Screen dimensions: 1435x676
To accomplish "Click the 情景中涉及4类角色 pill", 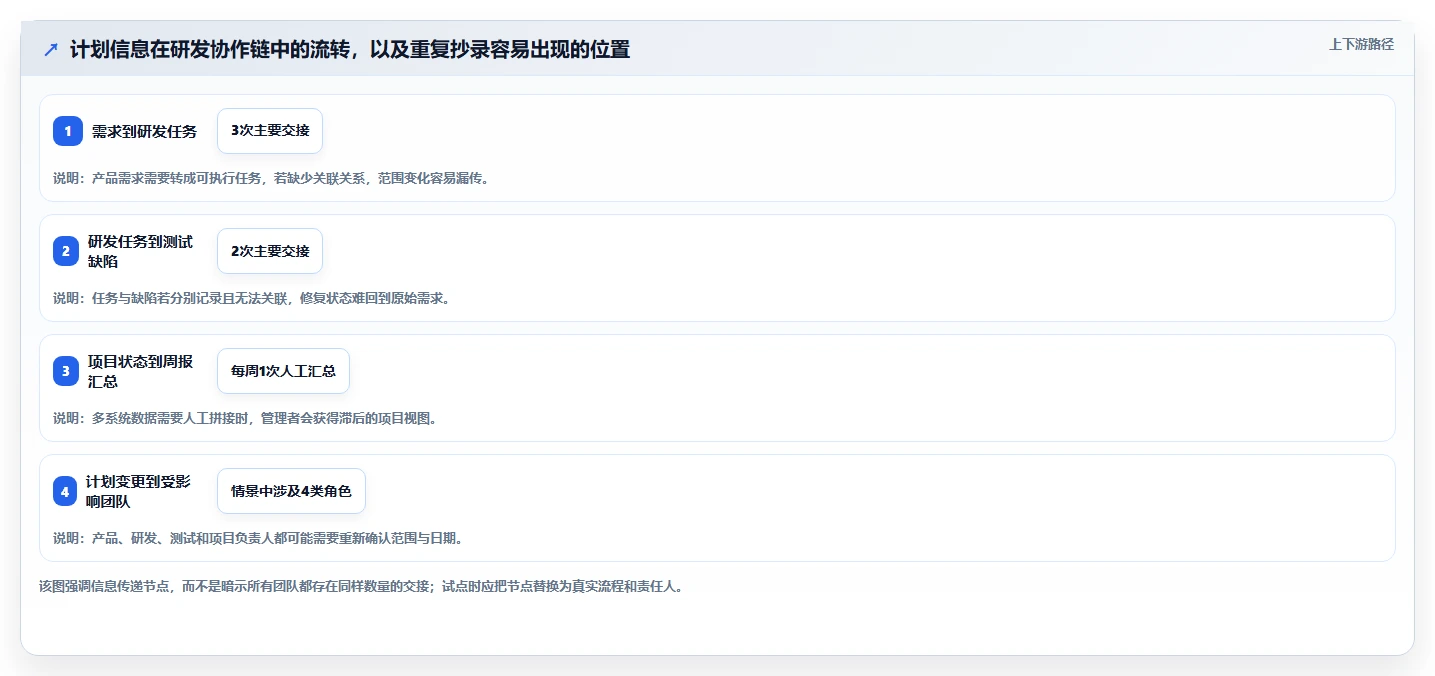I will click(x=291, y=491).
